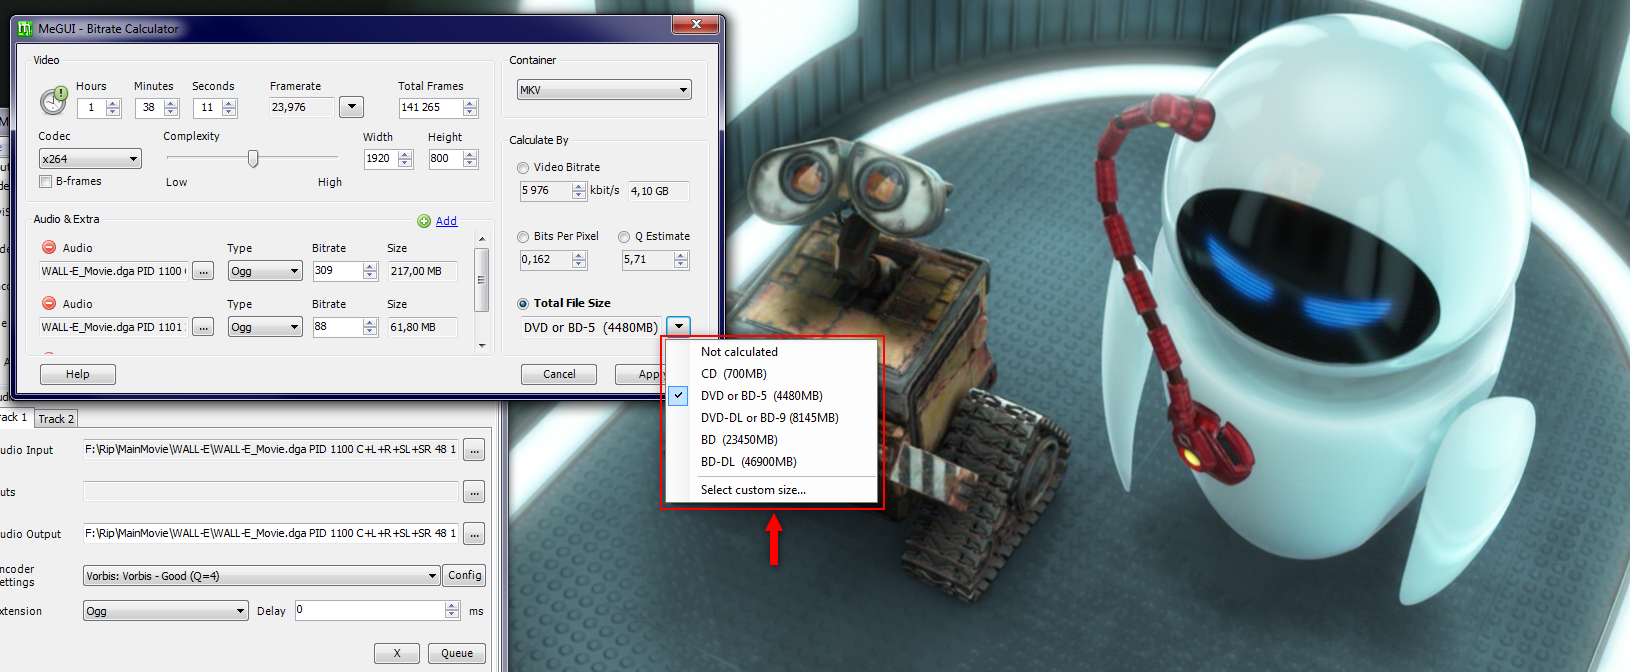The image size is (1630, 672).
Task: Click the Video Bitrate field showing 5 976
Action: pyautogui.click(x=546, y=190)
